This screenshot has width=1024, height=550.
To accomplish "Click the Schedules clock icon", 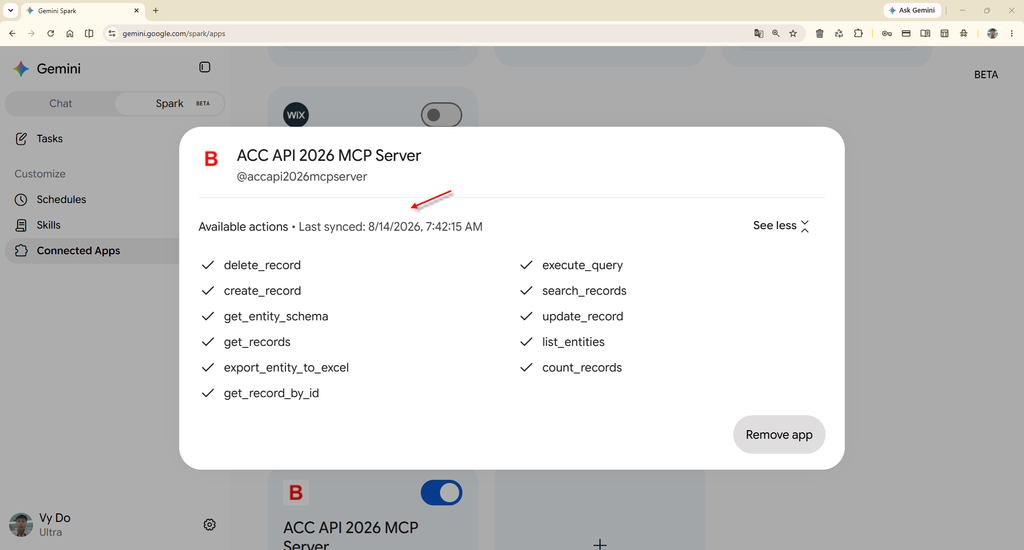I will coord(22,199).
